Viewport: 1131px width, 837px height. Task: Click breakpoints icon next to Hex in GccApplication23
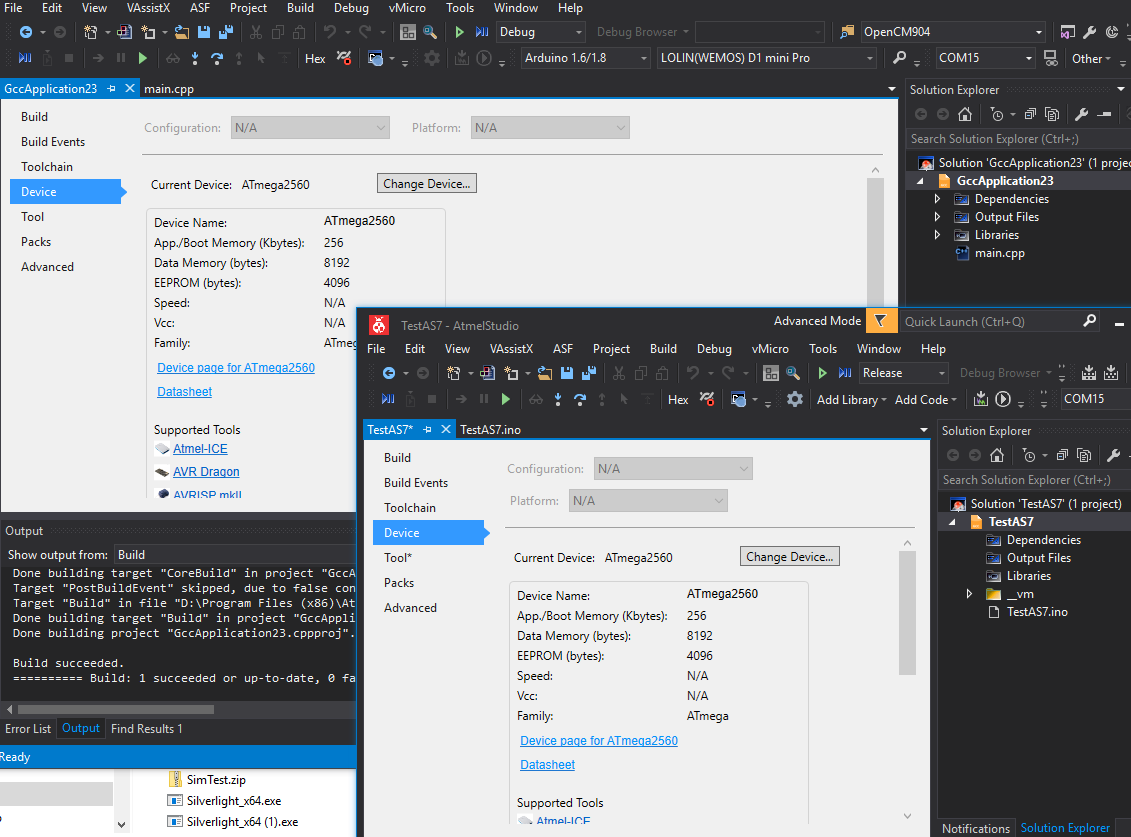coord(344,58)
